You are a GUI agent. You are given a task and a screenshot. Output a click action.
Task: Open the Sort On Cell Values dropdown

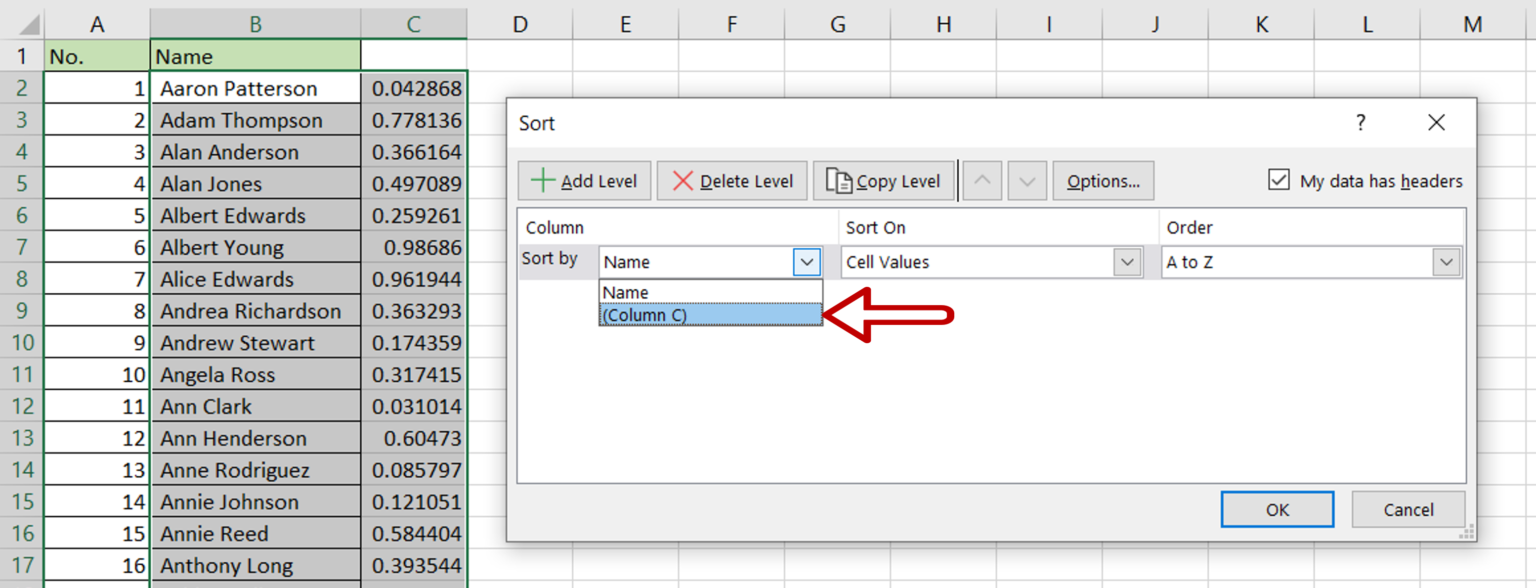click(x=1128, y=262)
